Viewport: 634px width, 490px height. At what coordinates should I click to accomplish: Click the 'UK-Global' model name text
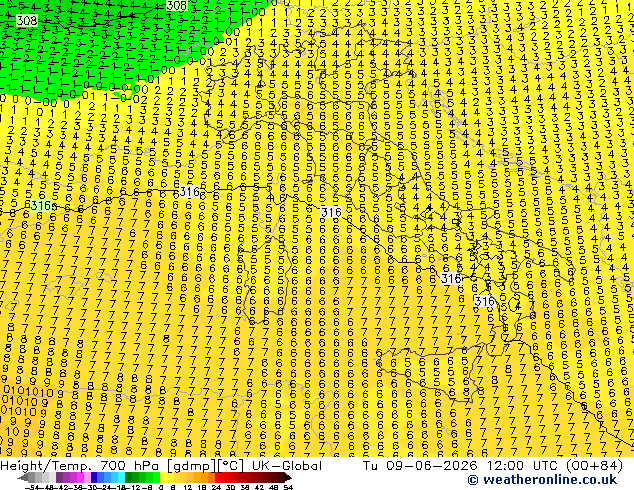pos(287,466)
